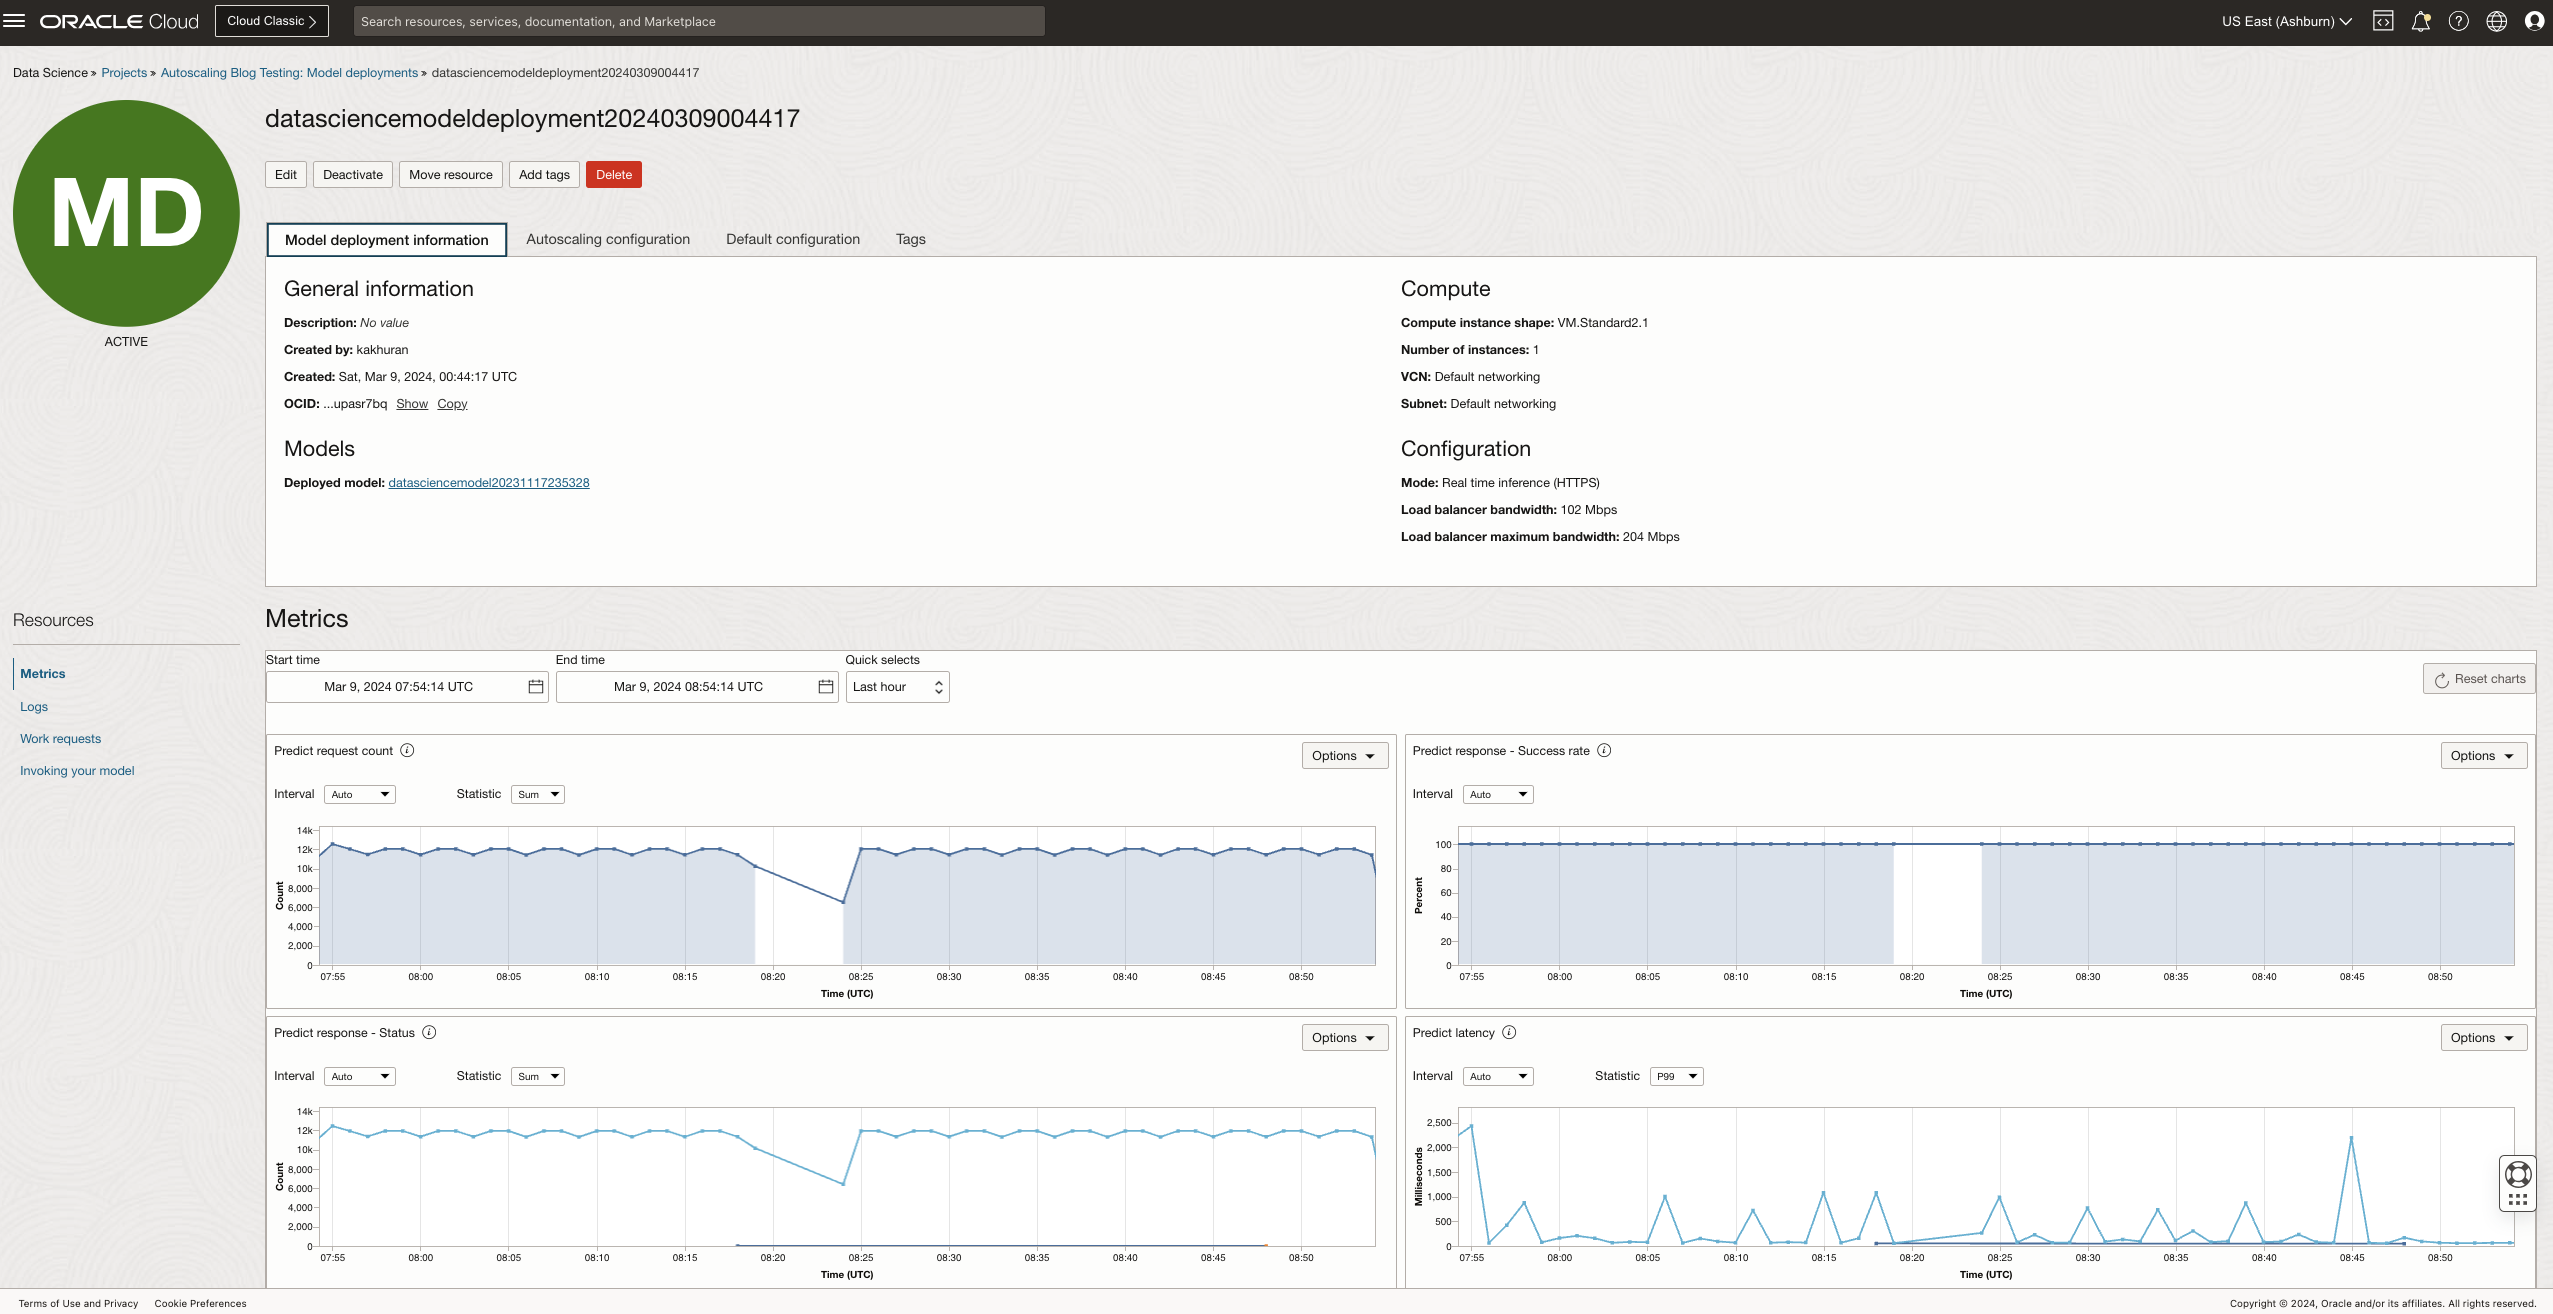Open the Cloud Shell developer tools icon
The image size is (2553, 1314).
(2383, 21)
